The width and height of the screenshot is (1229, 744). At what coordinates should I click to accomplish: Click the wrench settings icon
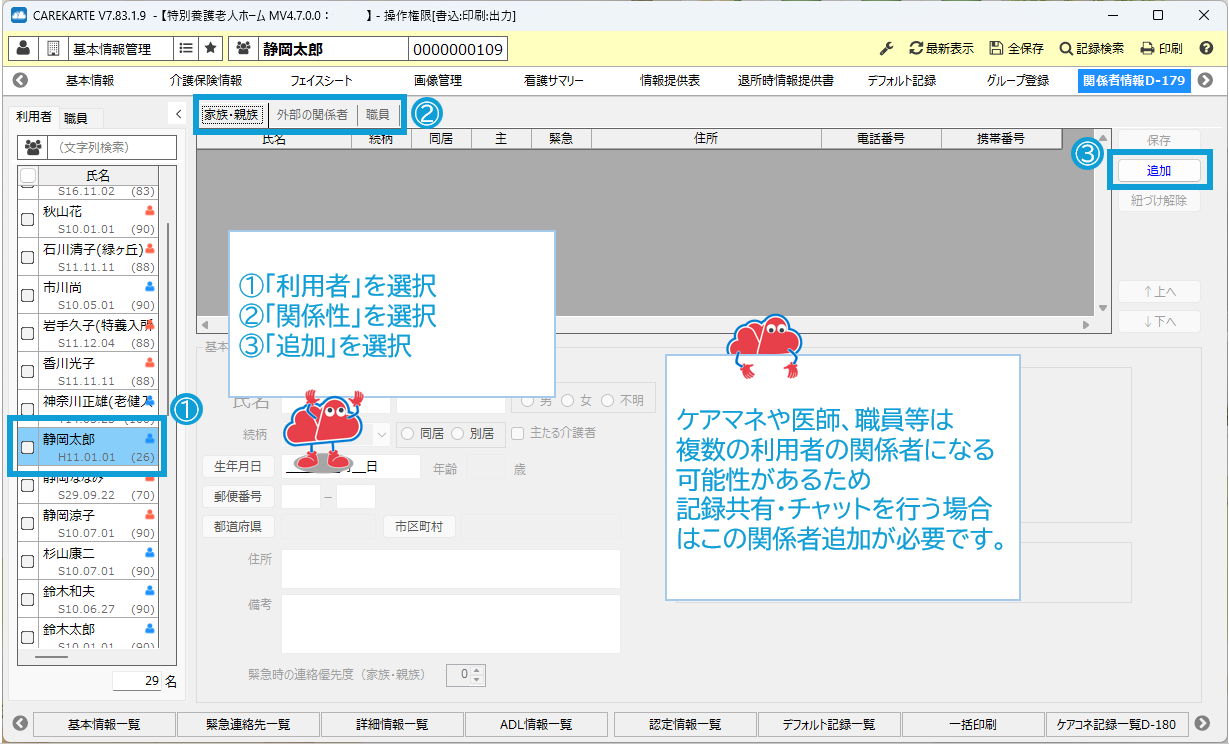(x=885, y=49)
